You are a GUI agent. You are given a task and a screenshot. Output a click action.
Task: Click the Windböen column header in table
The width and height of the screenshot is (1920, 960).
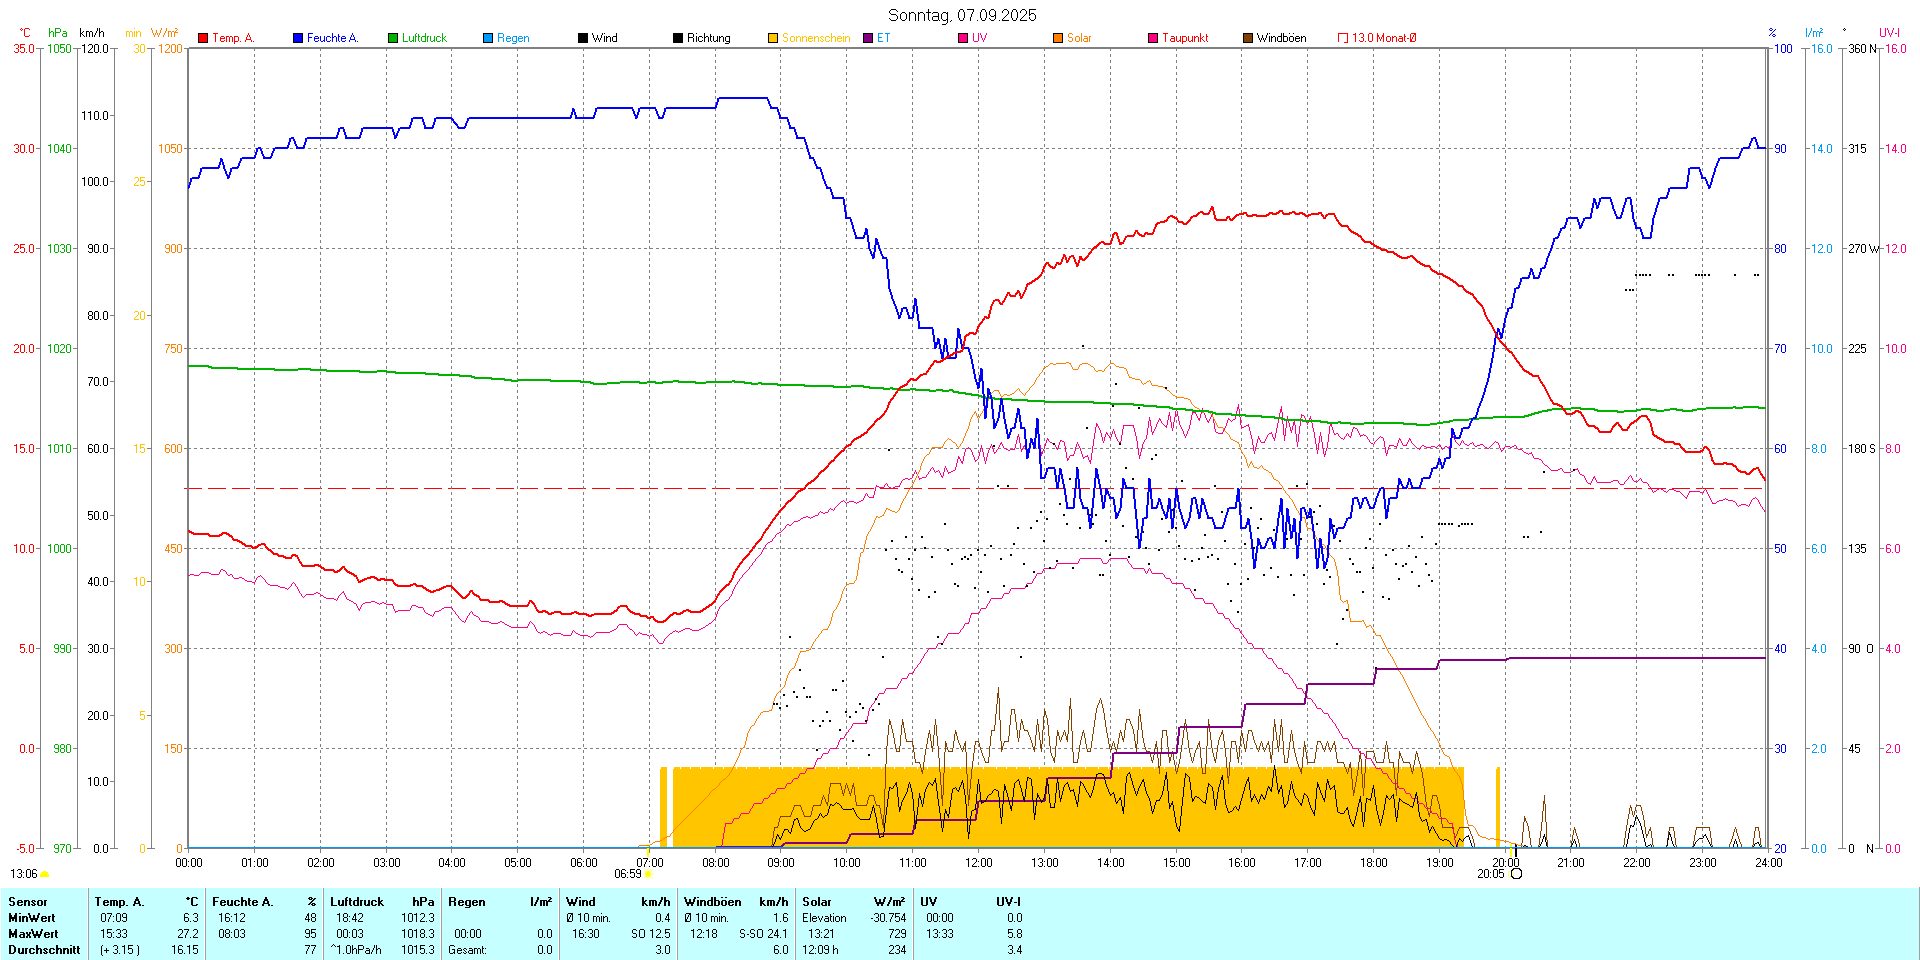click(x=712, y=902)
